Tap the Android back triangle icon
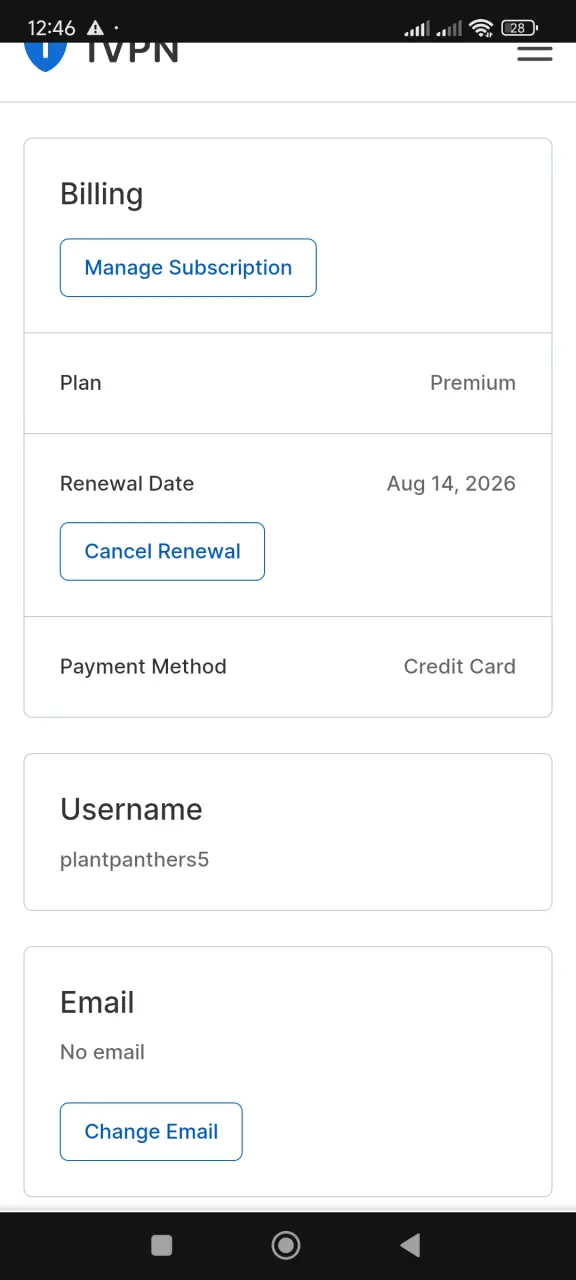The height and width of the screenshot is (1280, 576). click(409, 1245)
